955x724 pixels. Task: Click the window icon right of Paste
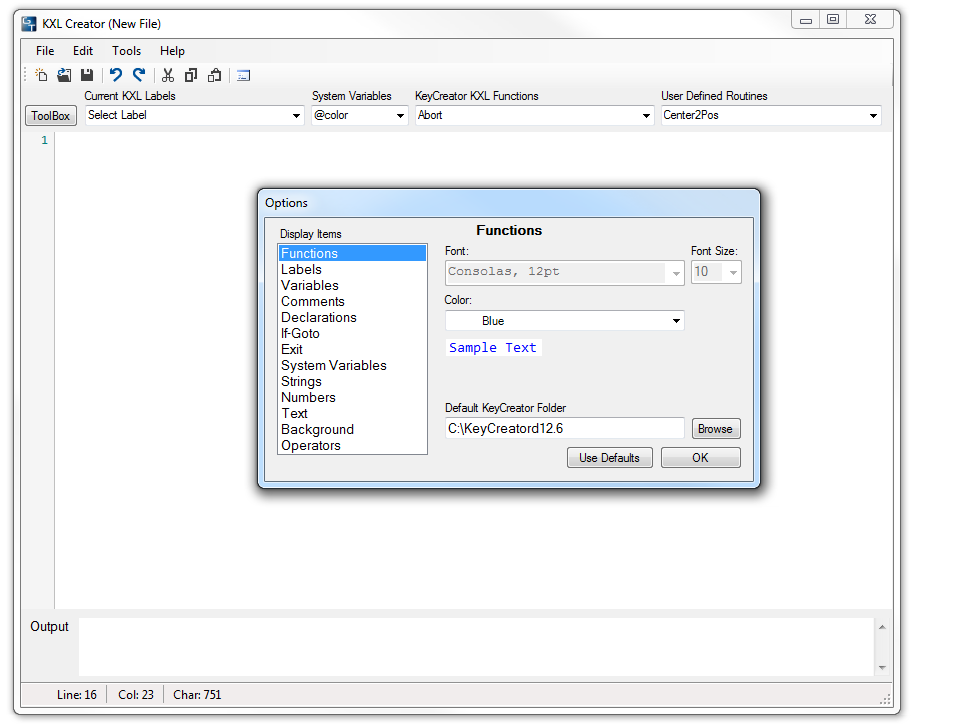(243, 75)
